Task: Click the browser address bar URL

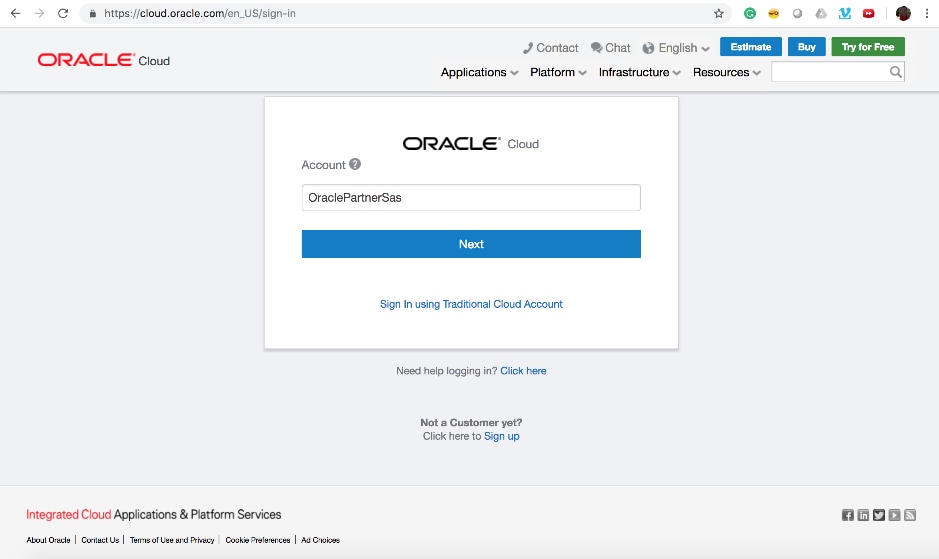Action: point(200,13)
